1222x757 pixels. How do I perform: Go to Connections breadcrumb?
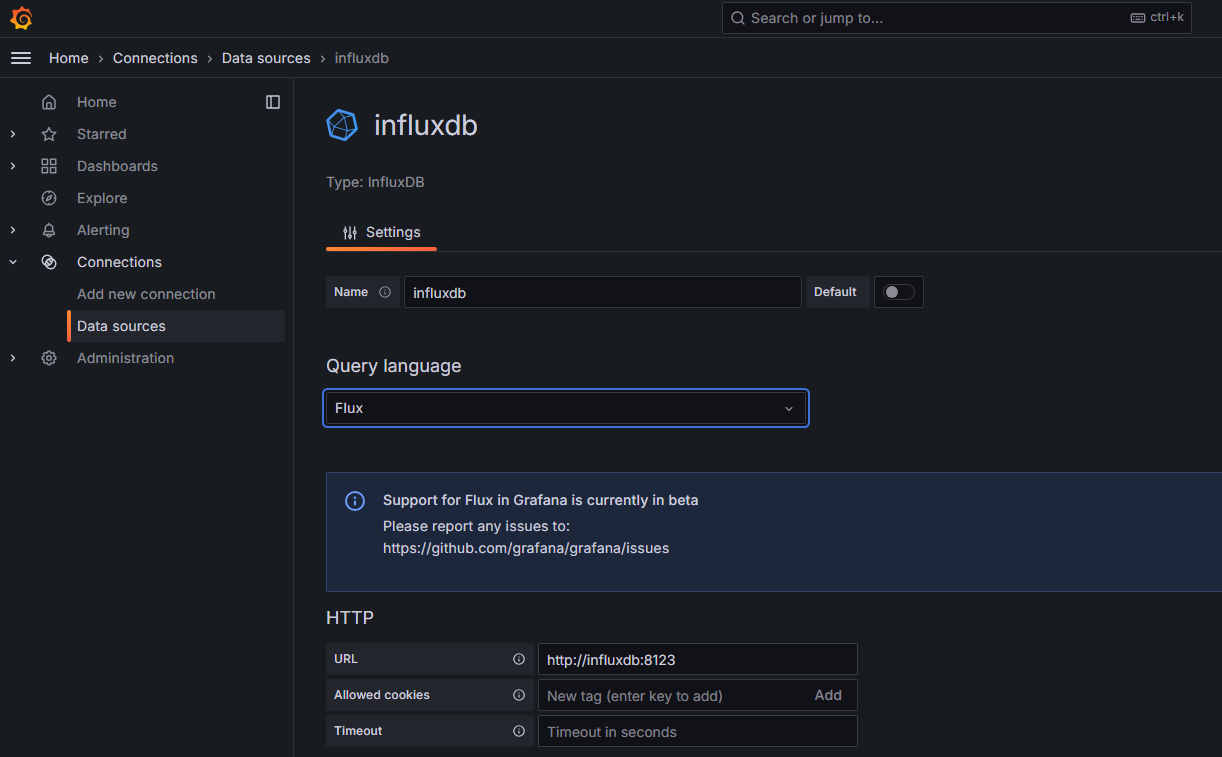155,58
